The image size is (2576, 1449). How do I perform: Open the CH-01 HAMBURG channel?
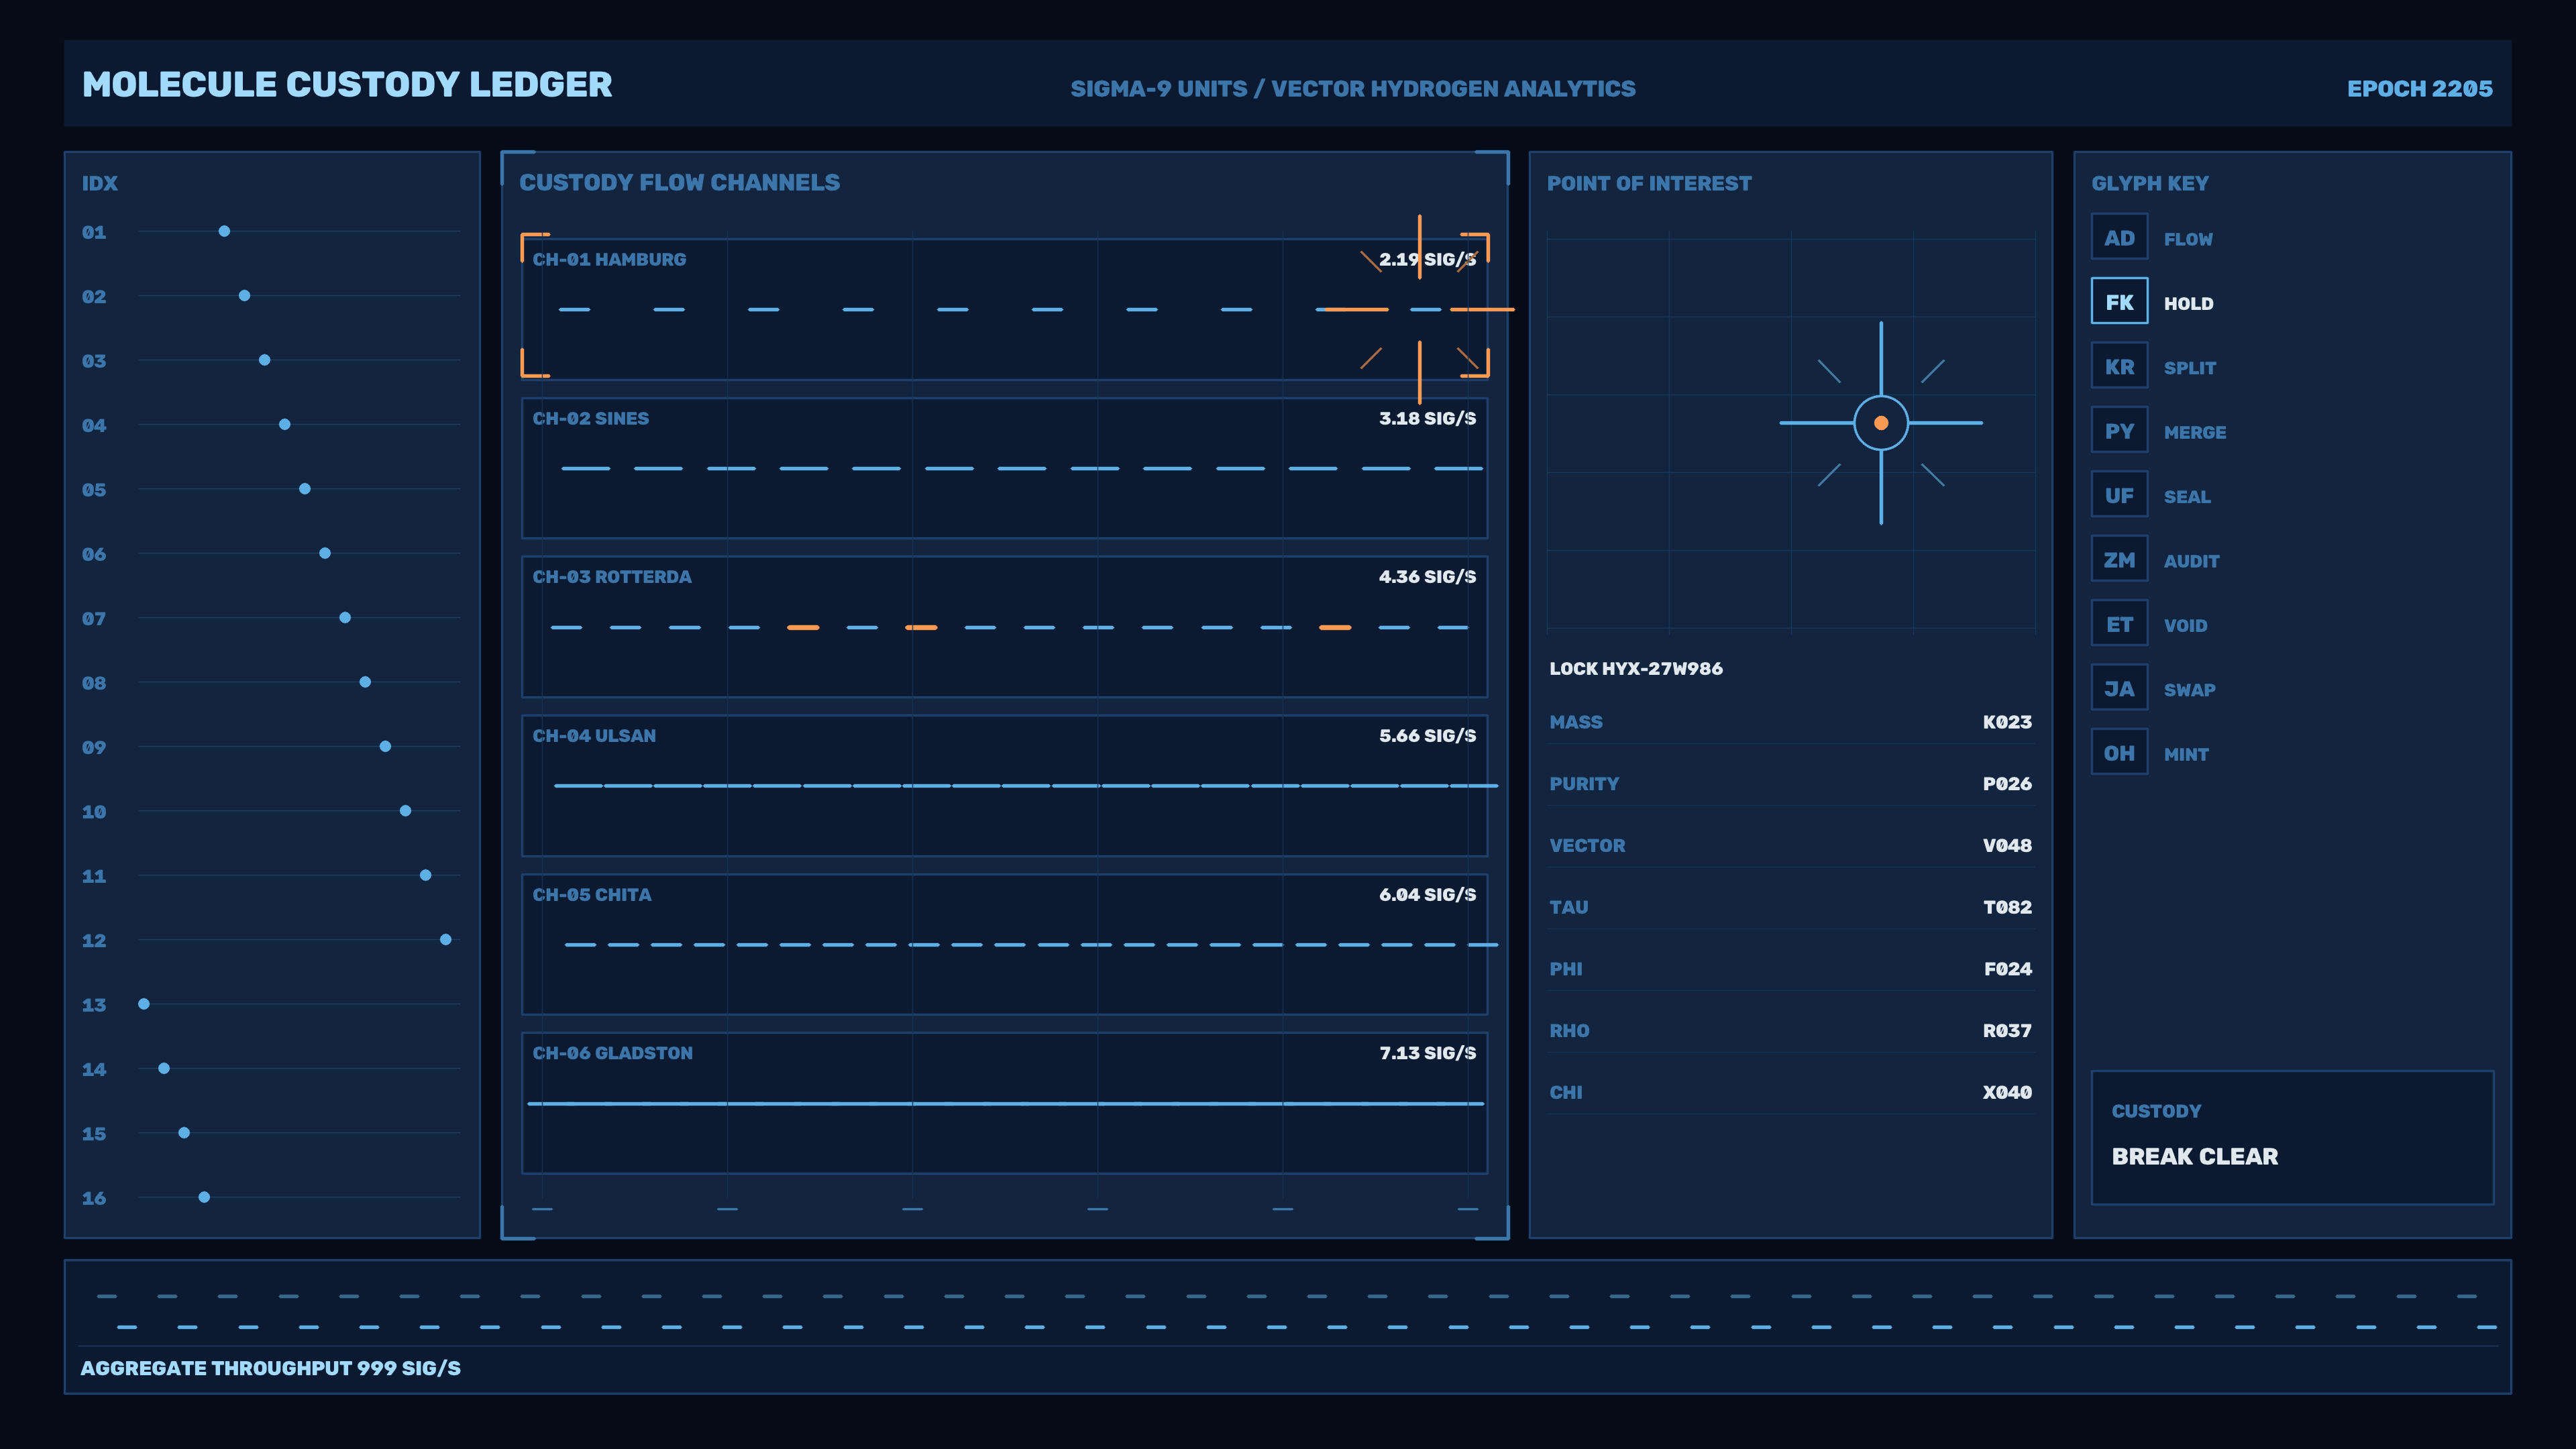coord(1004,309)
